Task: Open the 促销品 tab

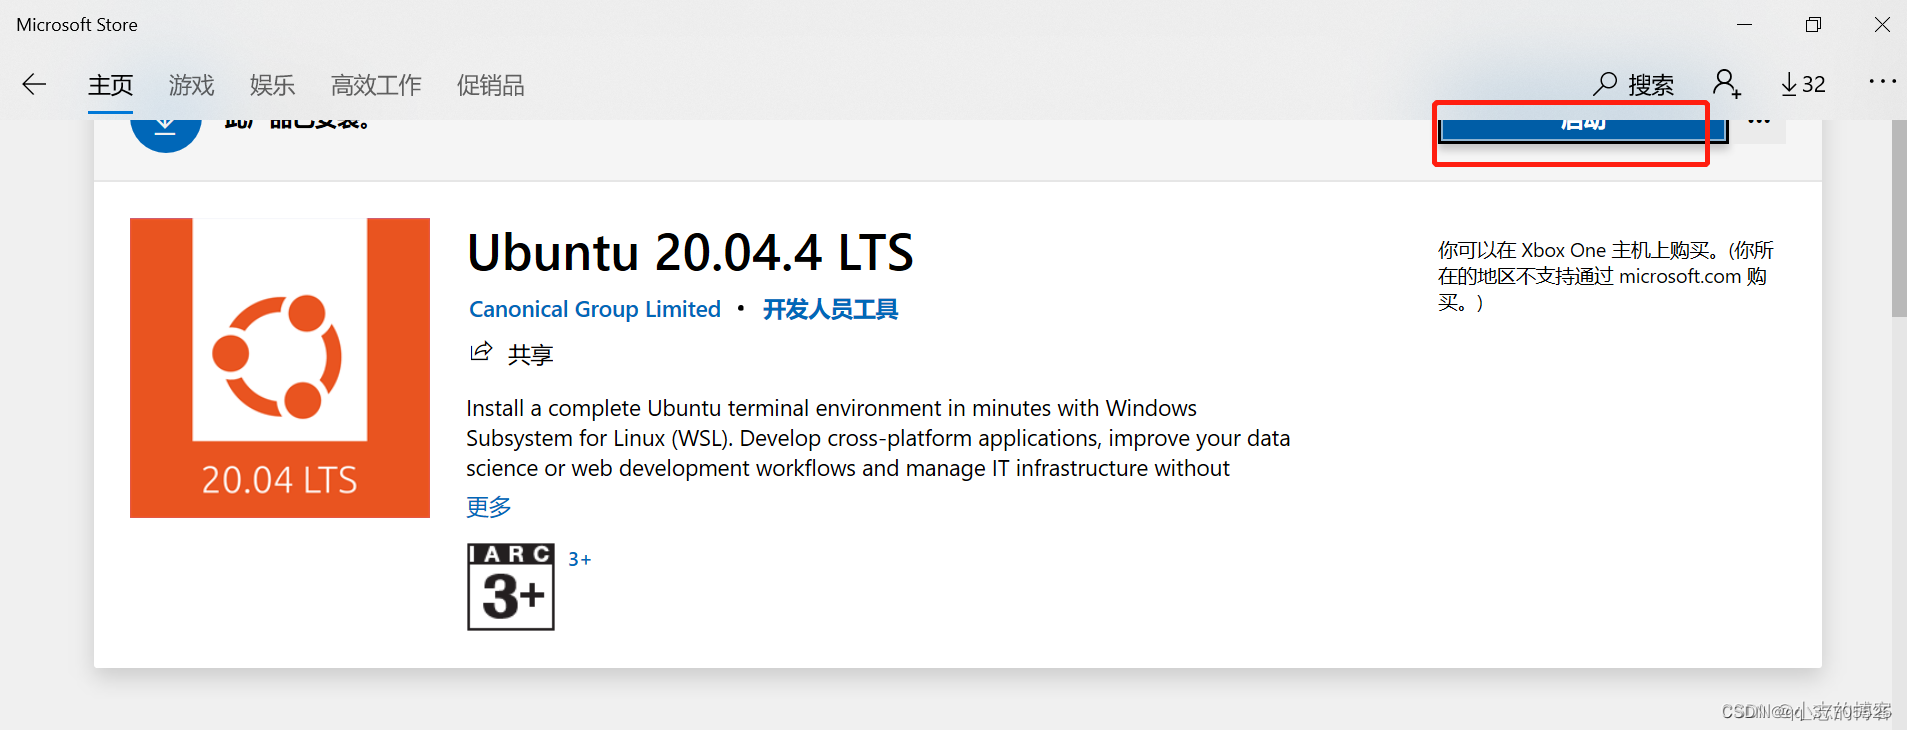Action: coord(490,85)
